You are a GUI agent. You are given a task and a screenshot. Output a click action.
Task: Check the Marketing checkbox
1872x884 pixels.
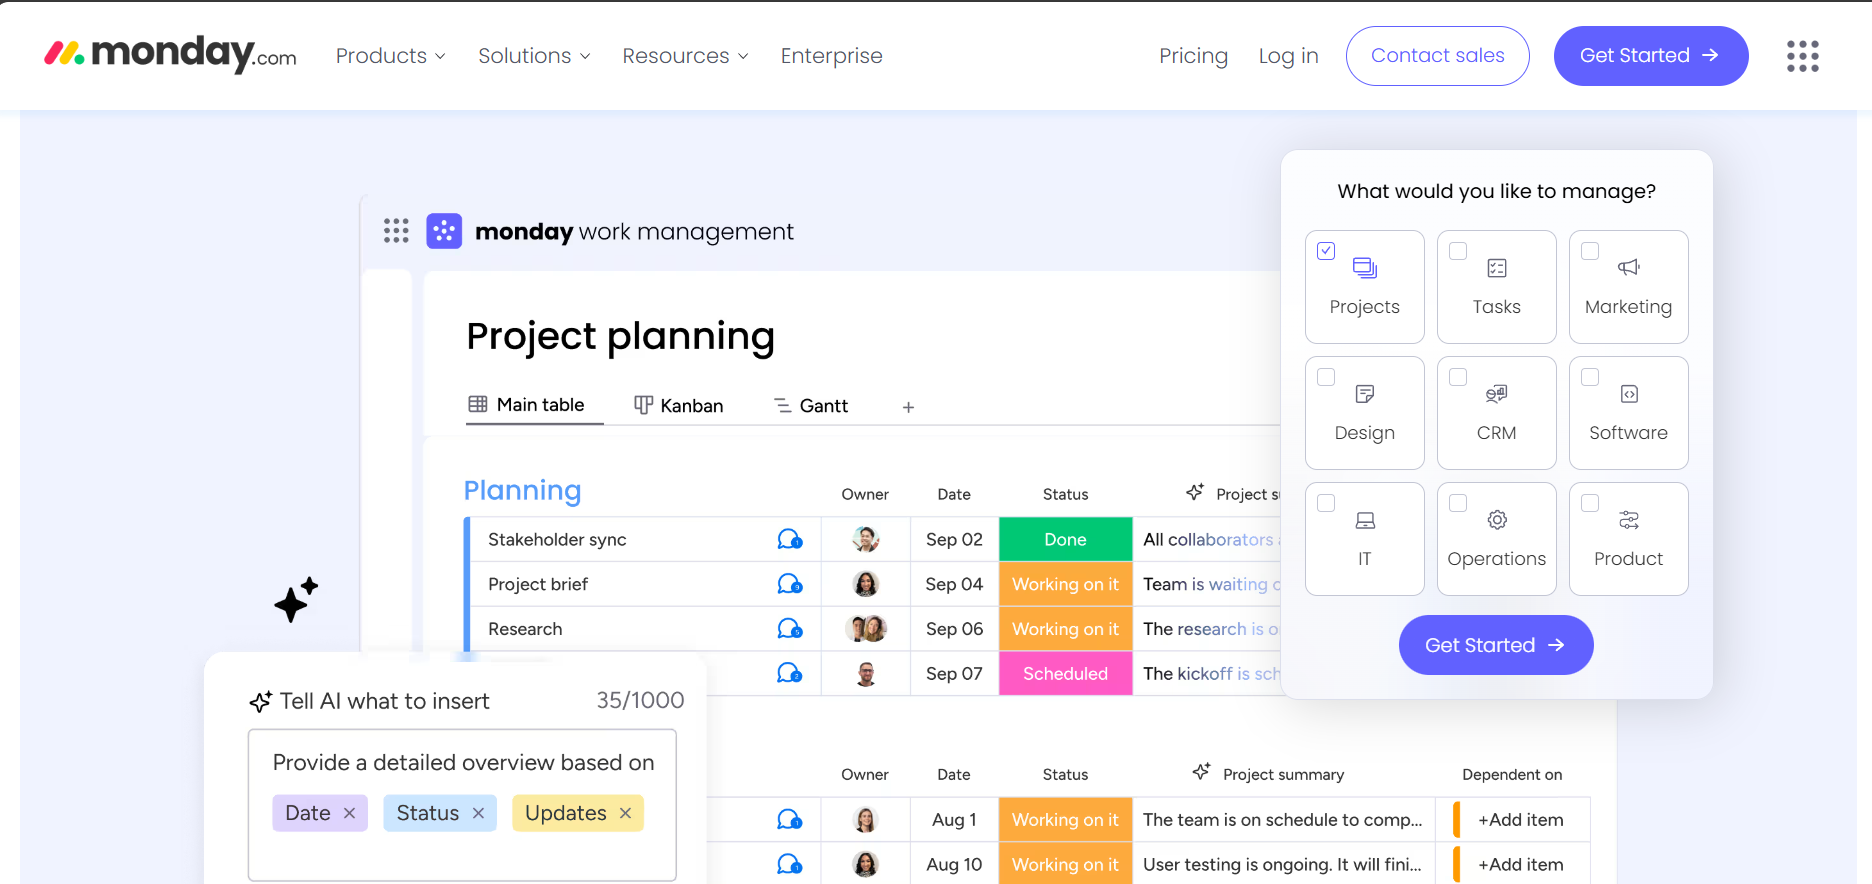[x=1590, y=251]
